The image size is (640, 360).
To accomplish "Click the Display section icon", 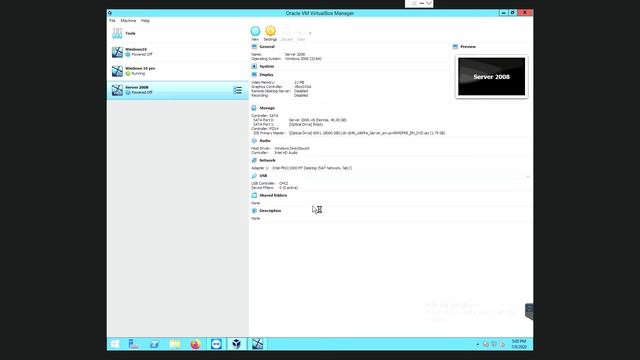I will pyautogui.click(x=254, y=75).
